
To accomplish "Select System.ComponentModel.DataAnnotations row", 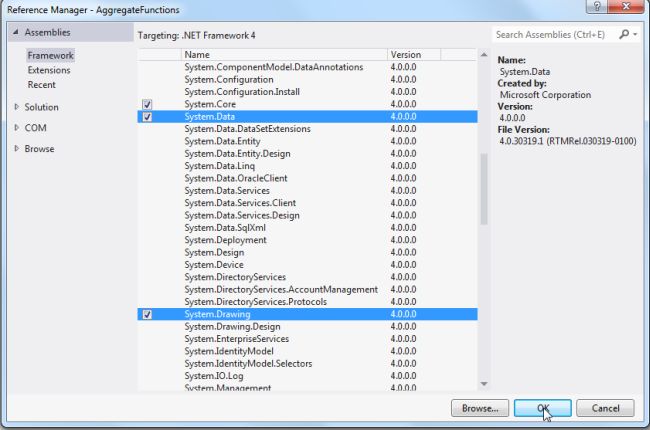I will click(307, 67).
